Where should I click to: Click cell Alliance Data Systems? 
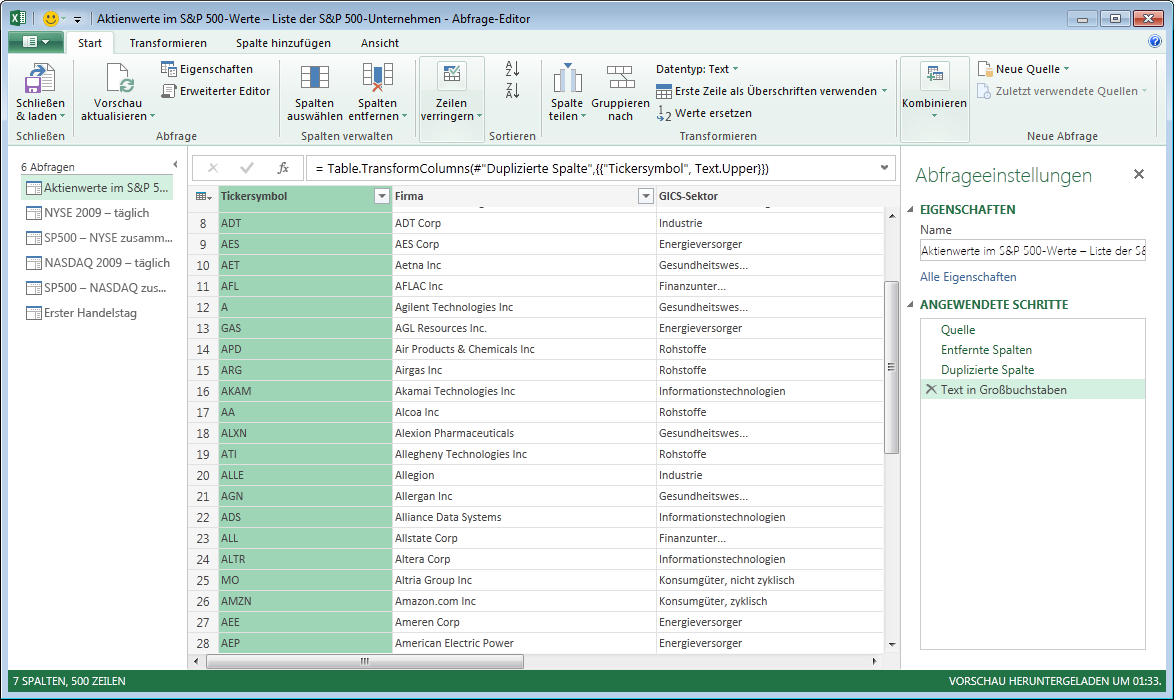pos(524,517)
